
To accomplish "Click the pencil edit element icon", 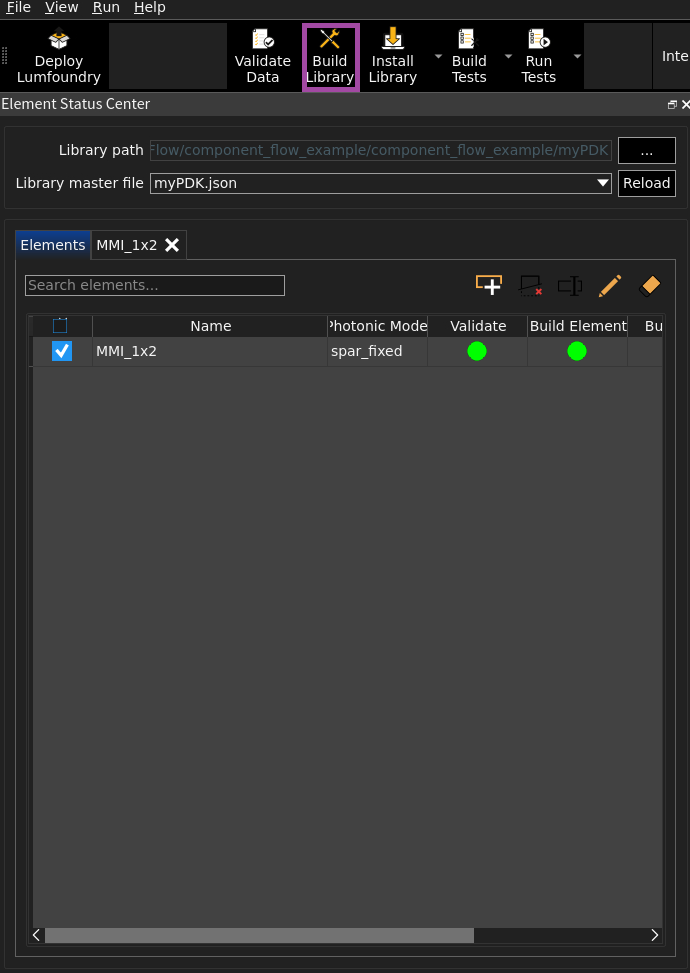I will (x=610, y=285).
